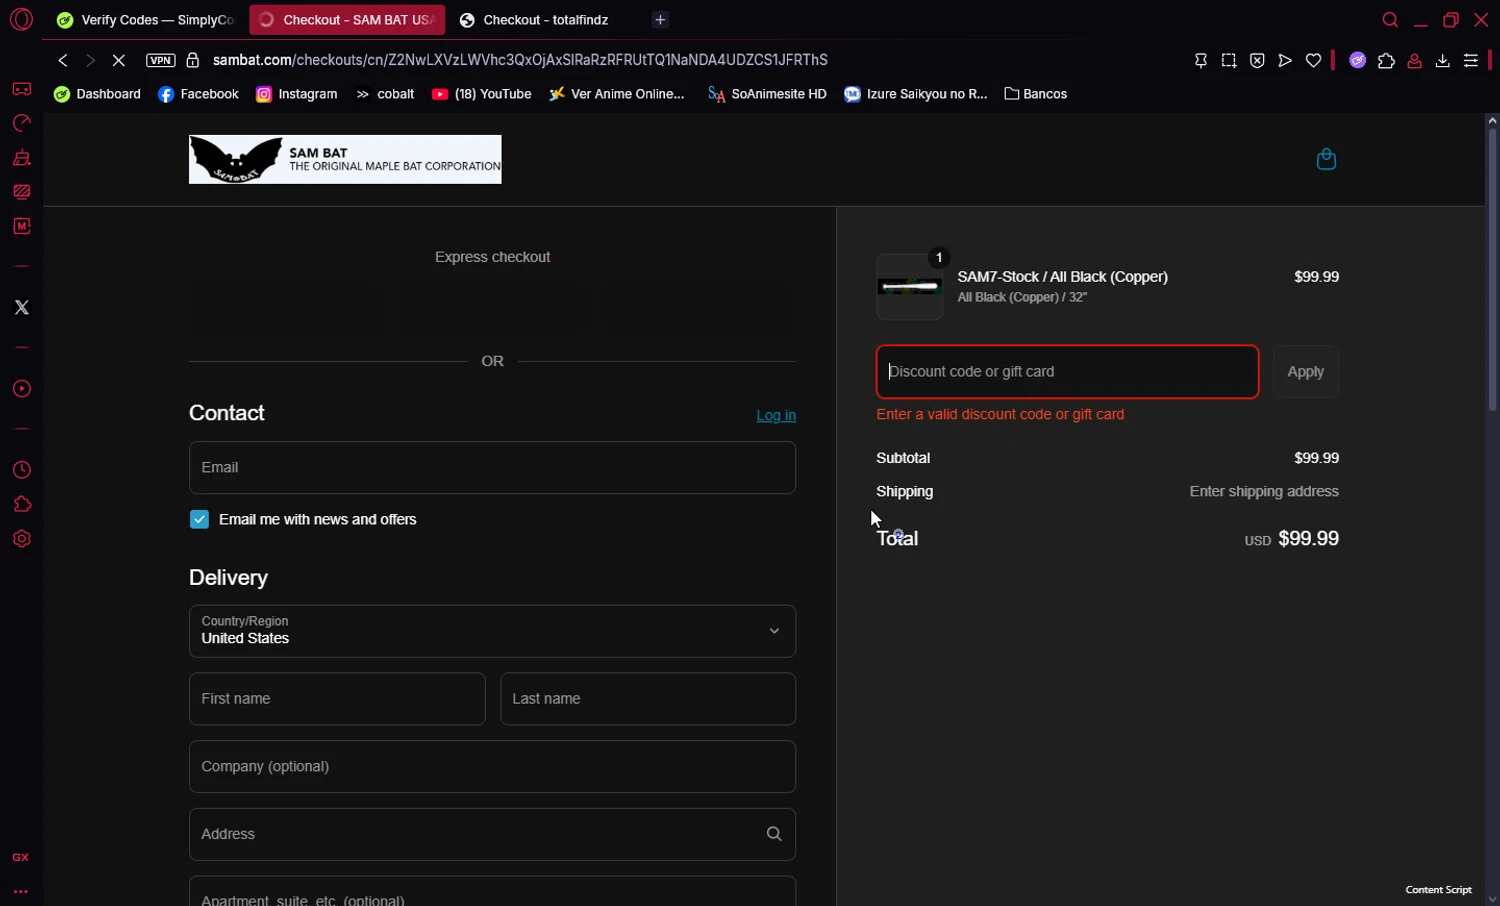Open the Opera GX main menu logo
The width and height of the screenshot is (1500, 906).
[21, 19]
